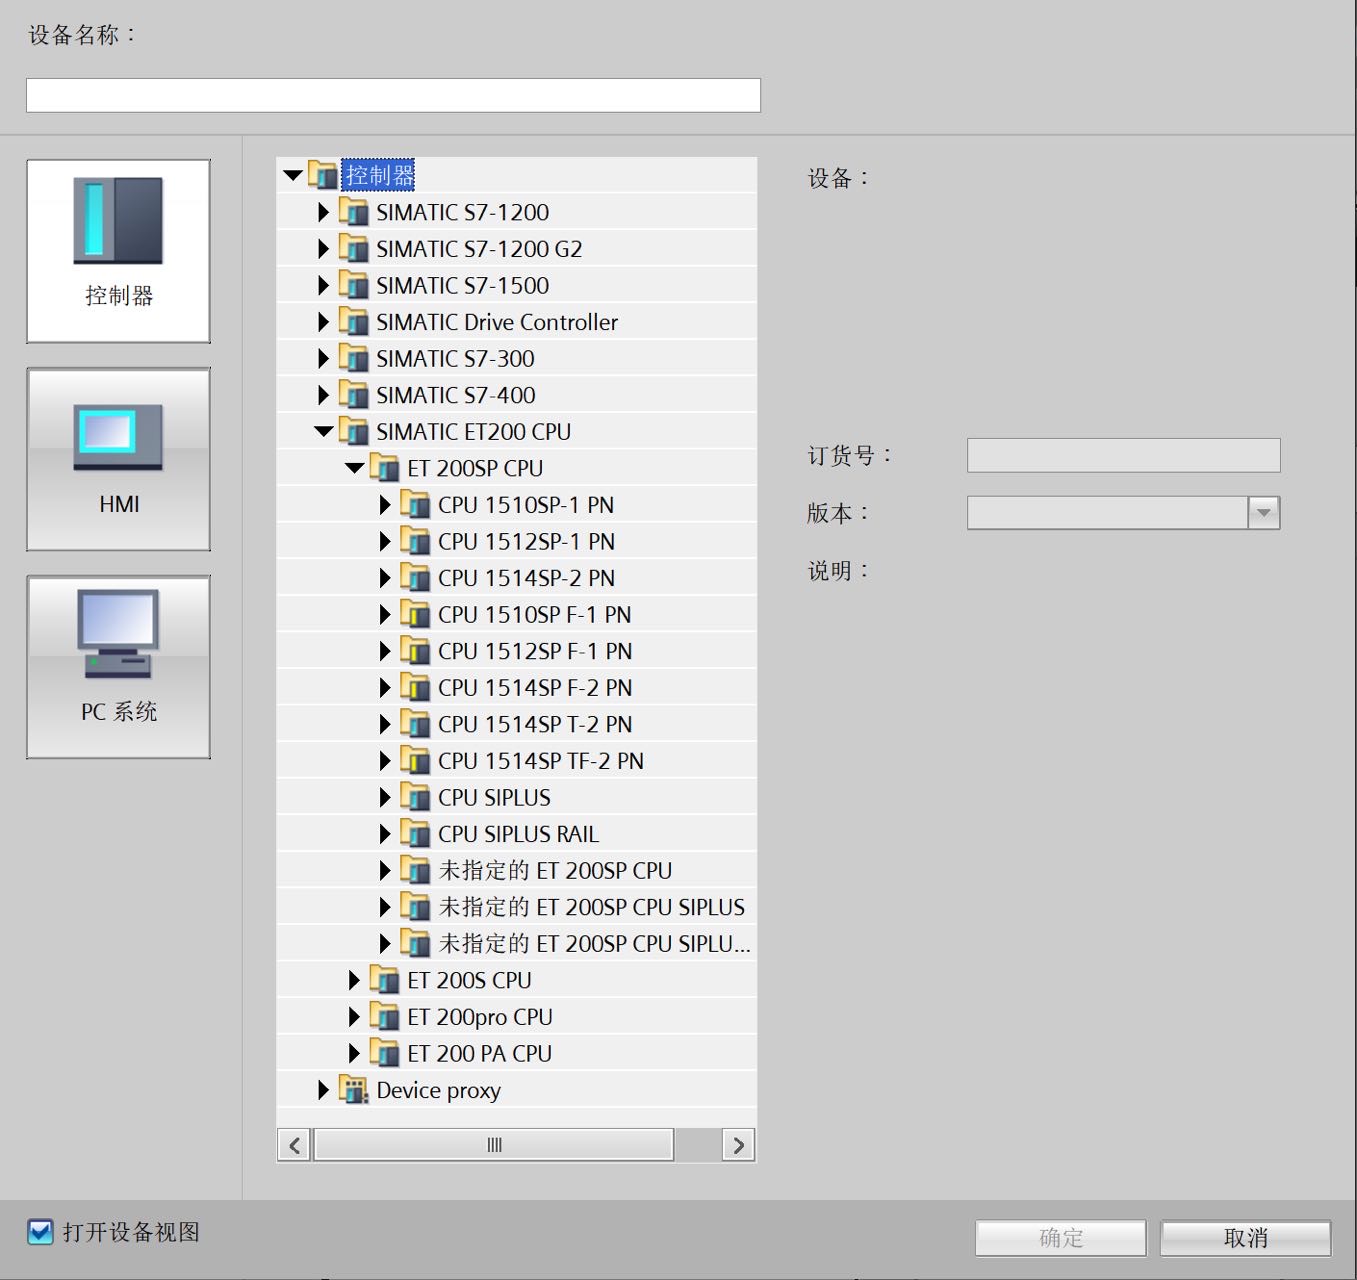The image size is (1357, 1280).
Task: Click the SIMATIC S7-300 folder icon
Action: coord(354,358)
